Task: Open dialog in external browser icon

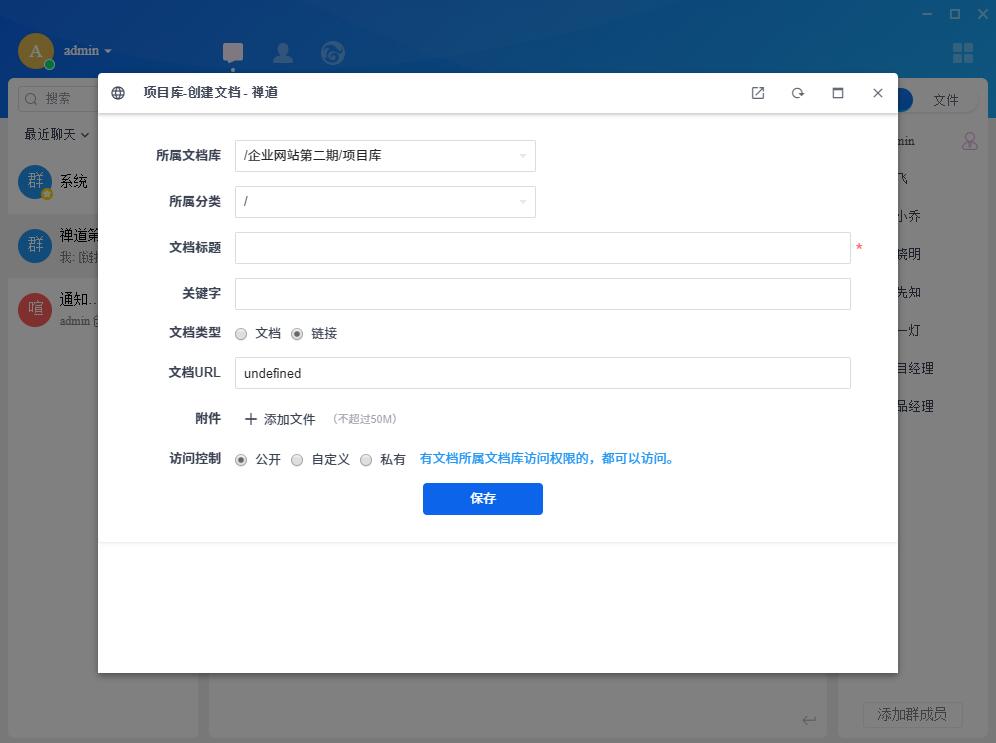Action: click(x=758, y=93)
